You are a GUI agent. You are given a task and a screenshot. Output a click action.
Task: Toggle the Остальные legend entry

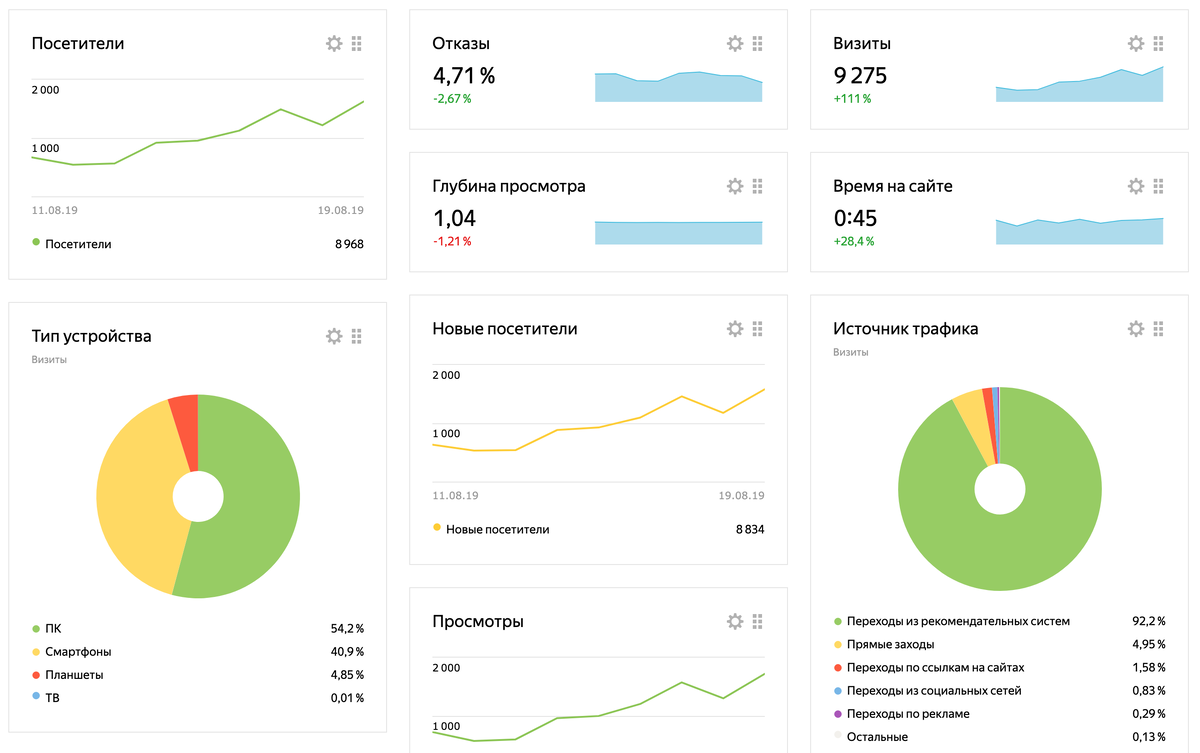871,737
